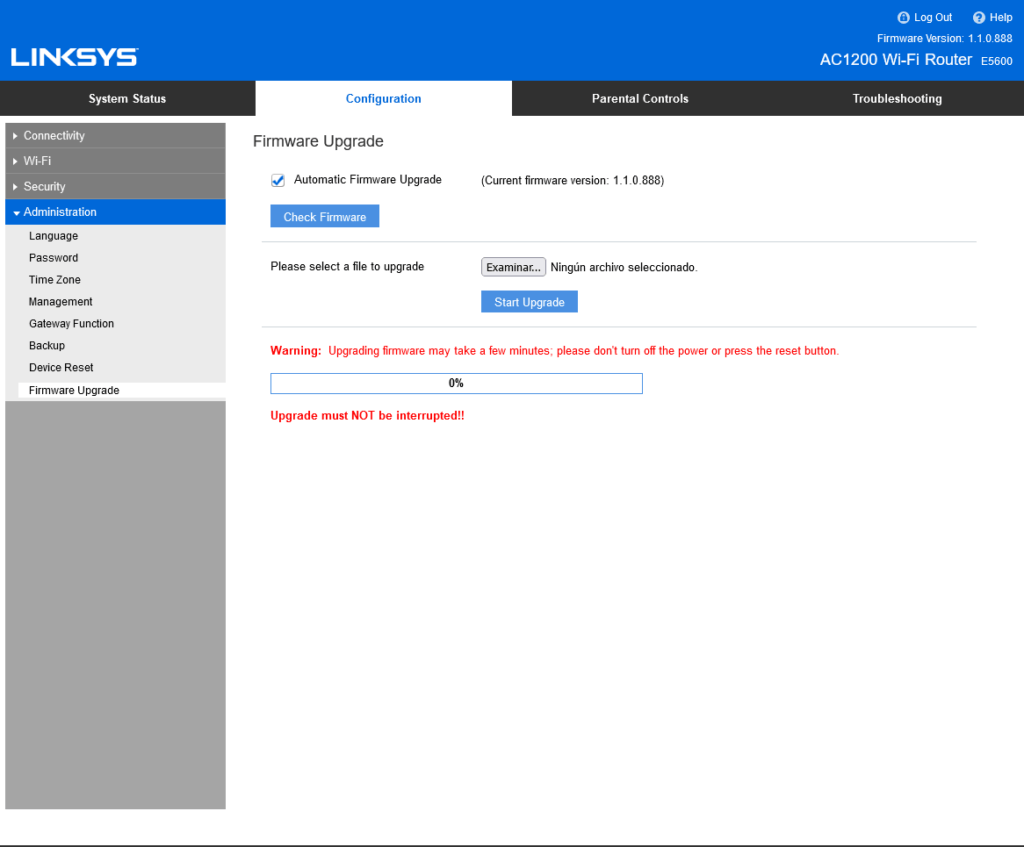The height and width of the screenshot is (847, 1024).
Task: Open Backup in sidebar
Action: [47, 345]
